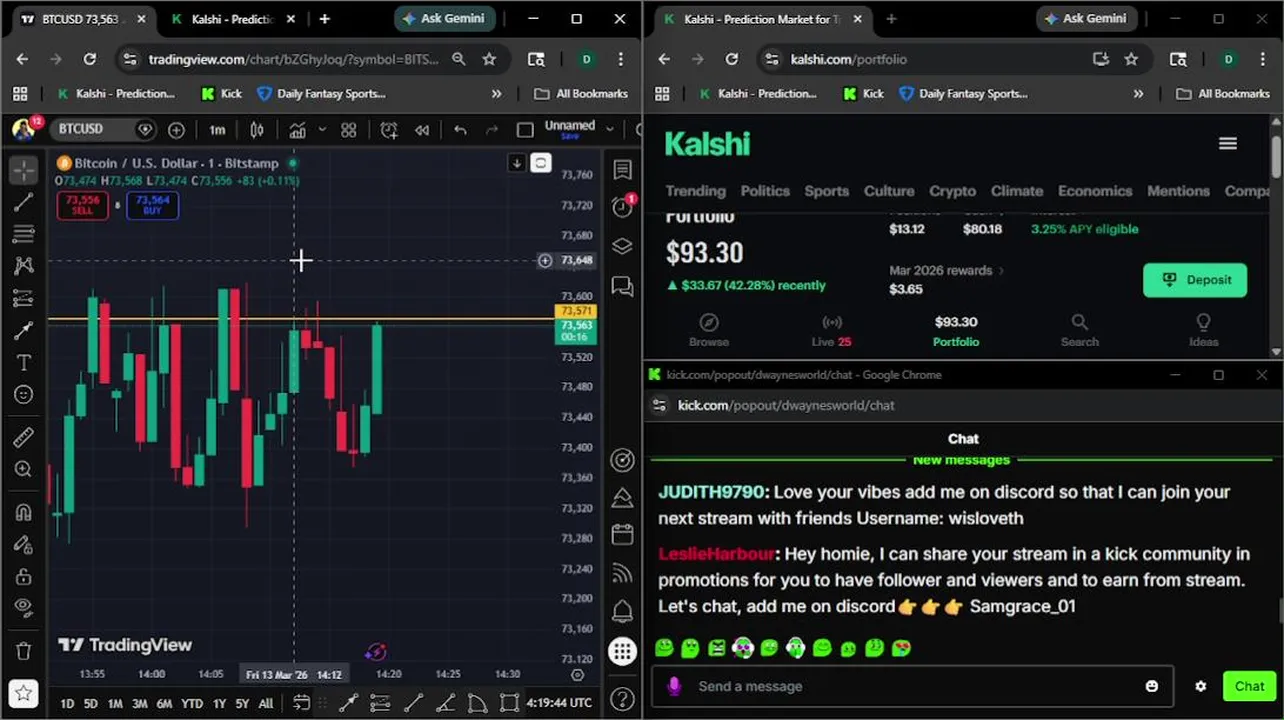Start bar replay with rewind icon
1284x720 pixels.
[x=422, y=130]
